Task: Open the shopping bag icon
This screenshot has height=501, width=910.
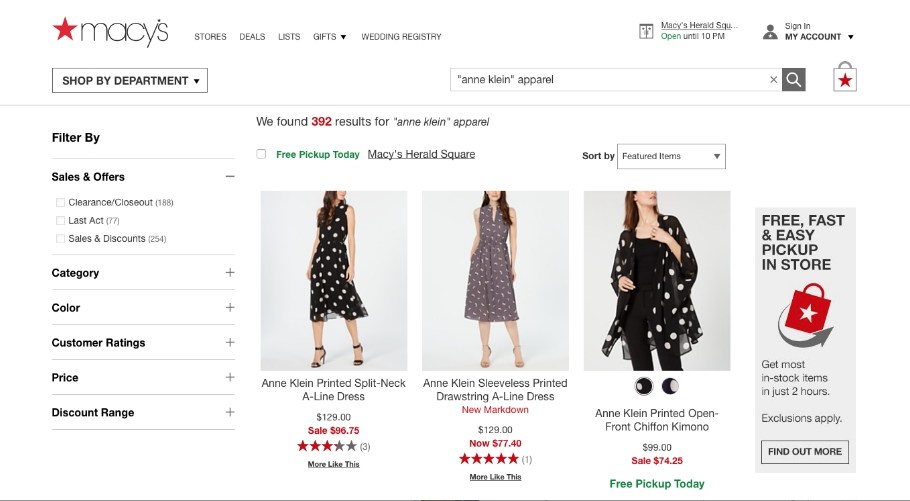Action: pos(845,77)
